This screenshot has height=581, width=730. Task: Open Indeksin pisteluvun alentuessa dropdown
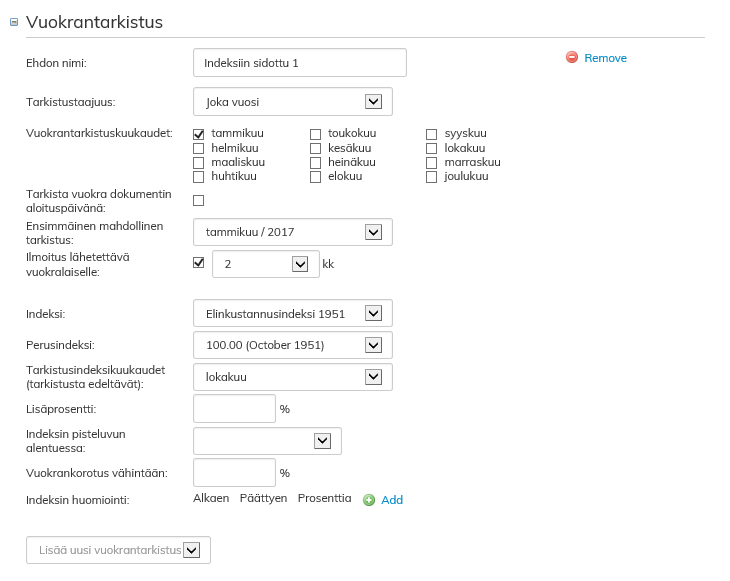pos(322,440)
